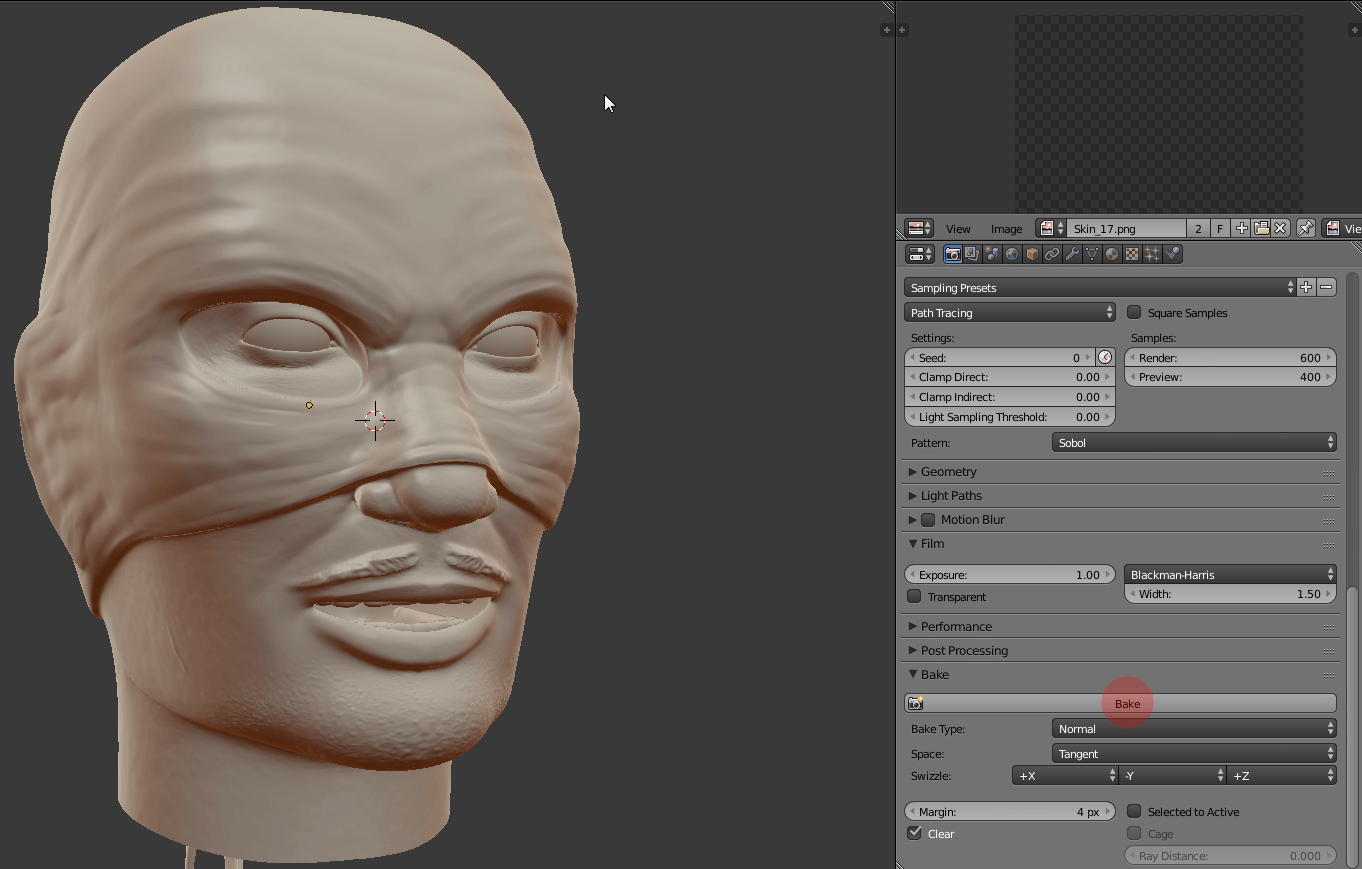Click the new image plus icon
Screen dimensions: 1362x869
[x=1241, y=229]
